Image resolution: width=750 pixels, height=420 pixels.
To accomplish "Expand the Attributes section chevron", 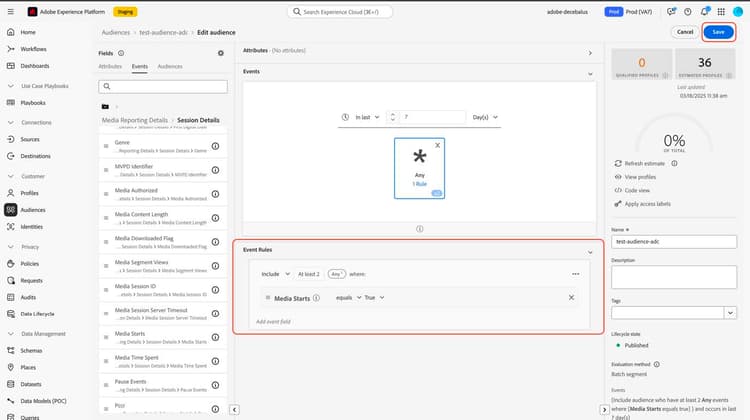I will [x=590, y=53].
